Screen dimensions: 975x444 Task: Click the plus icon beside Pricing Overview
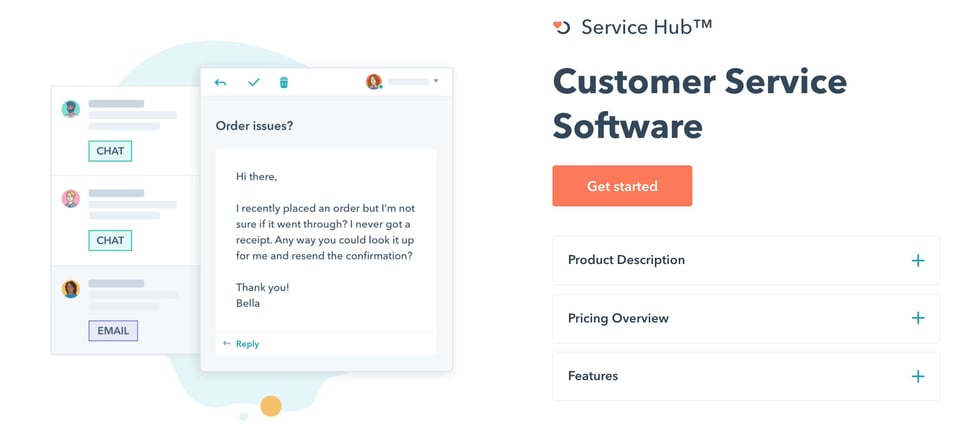(x=918, y=318)
